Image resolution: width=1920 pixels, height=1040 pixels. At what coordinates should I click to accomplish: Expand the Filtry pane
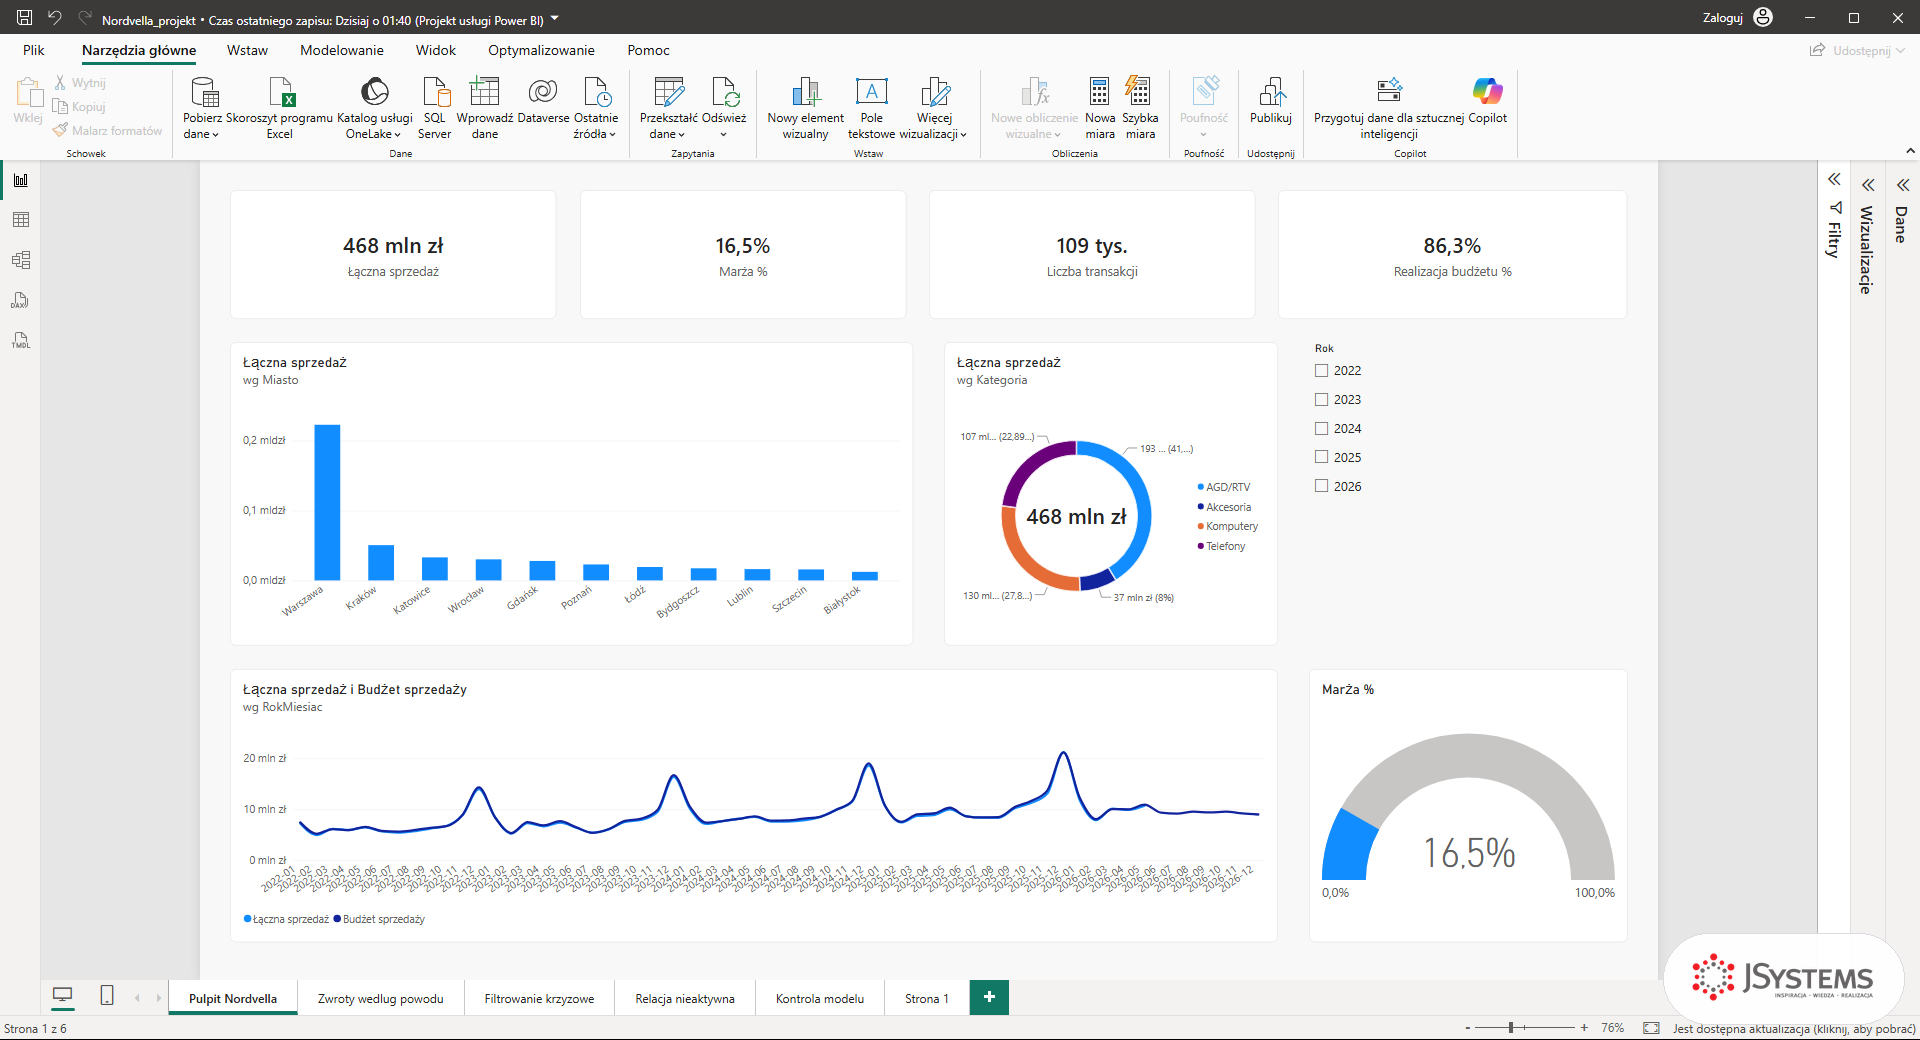(1834, 180)
